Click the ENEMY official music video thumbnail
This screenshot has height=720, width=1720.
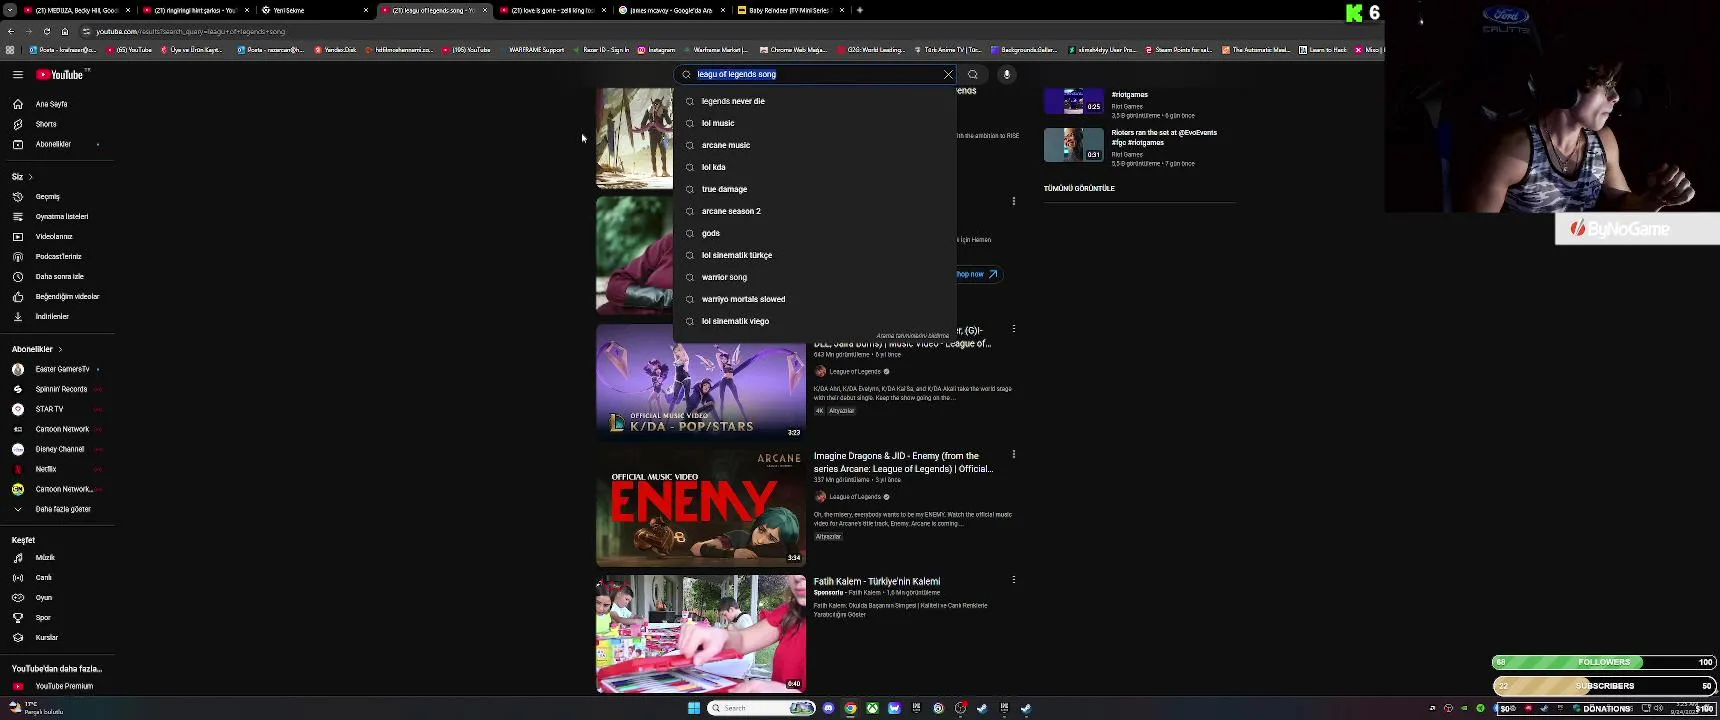(x=701, y=508)
